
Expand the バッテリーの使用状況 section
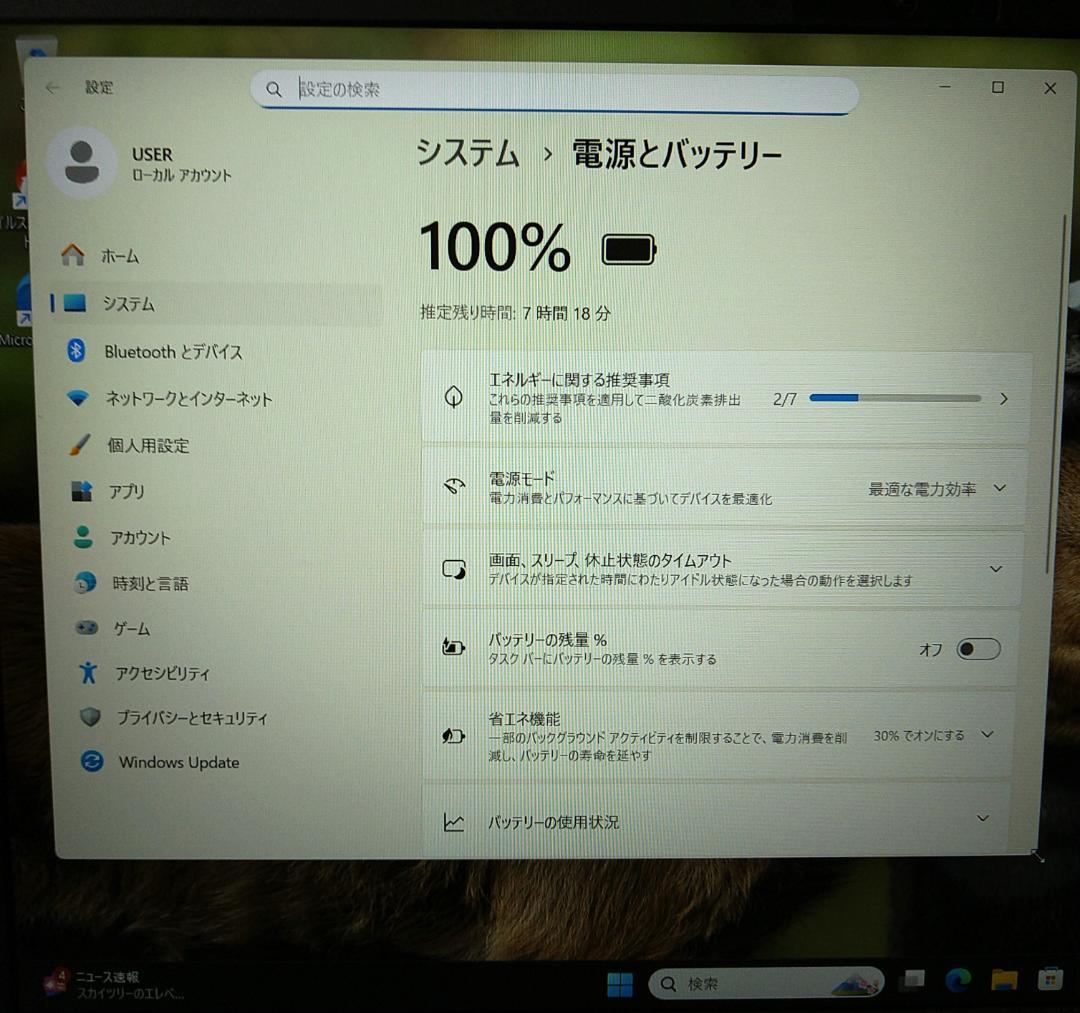coord(982,818)
